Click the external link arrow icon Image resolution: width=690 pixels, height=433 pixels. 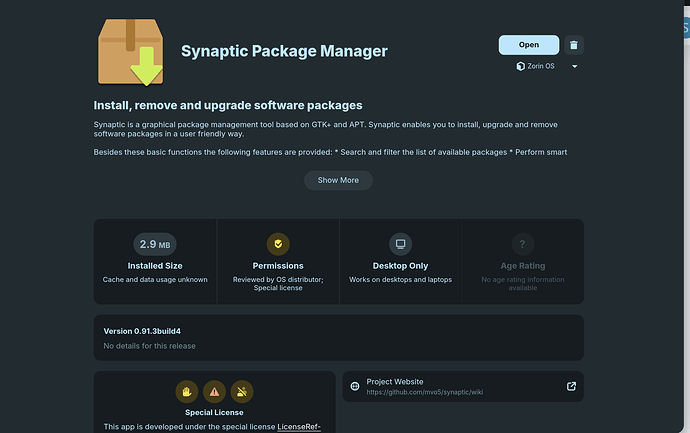click(x=571, y=386)
